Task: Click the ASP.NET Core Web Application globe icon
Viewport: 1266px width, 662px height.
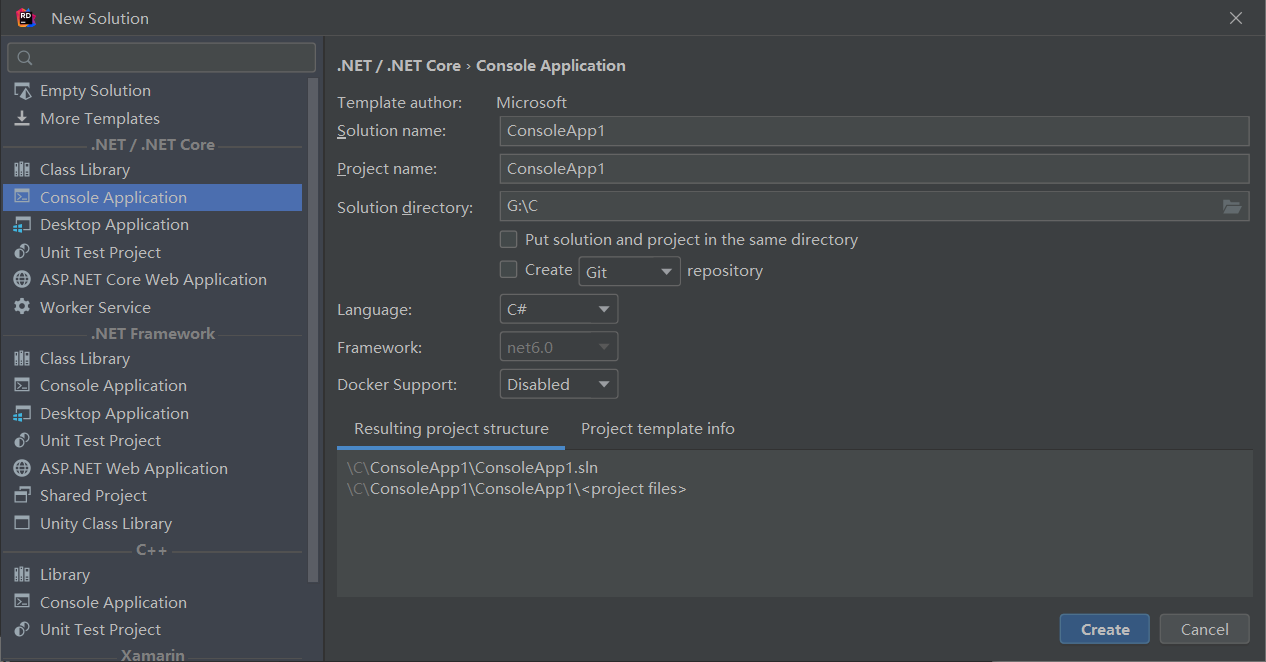Action: pos(22,280)
